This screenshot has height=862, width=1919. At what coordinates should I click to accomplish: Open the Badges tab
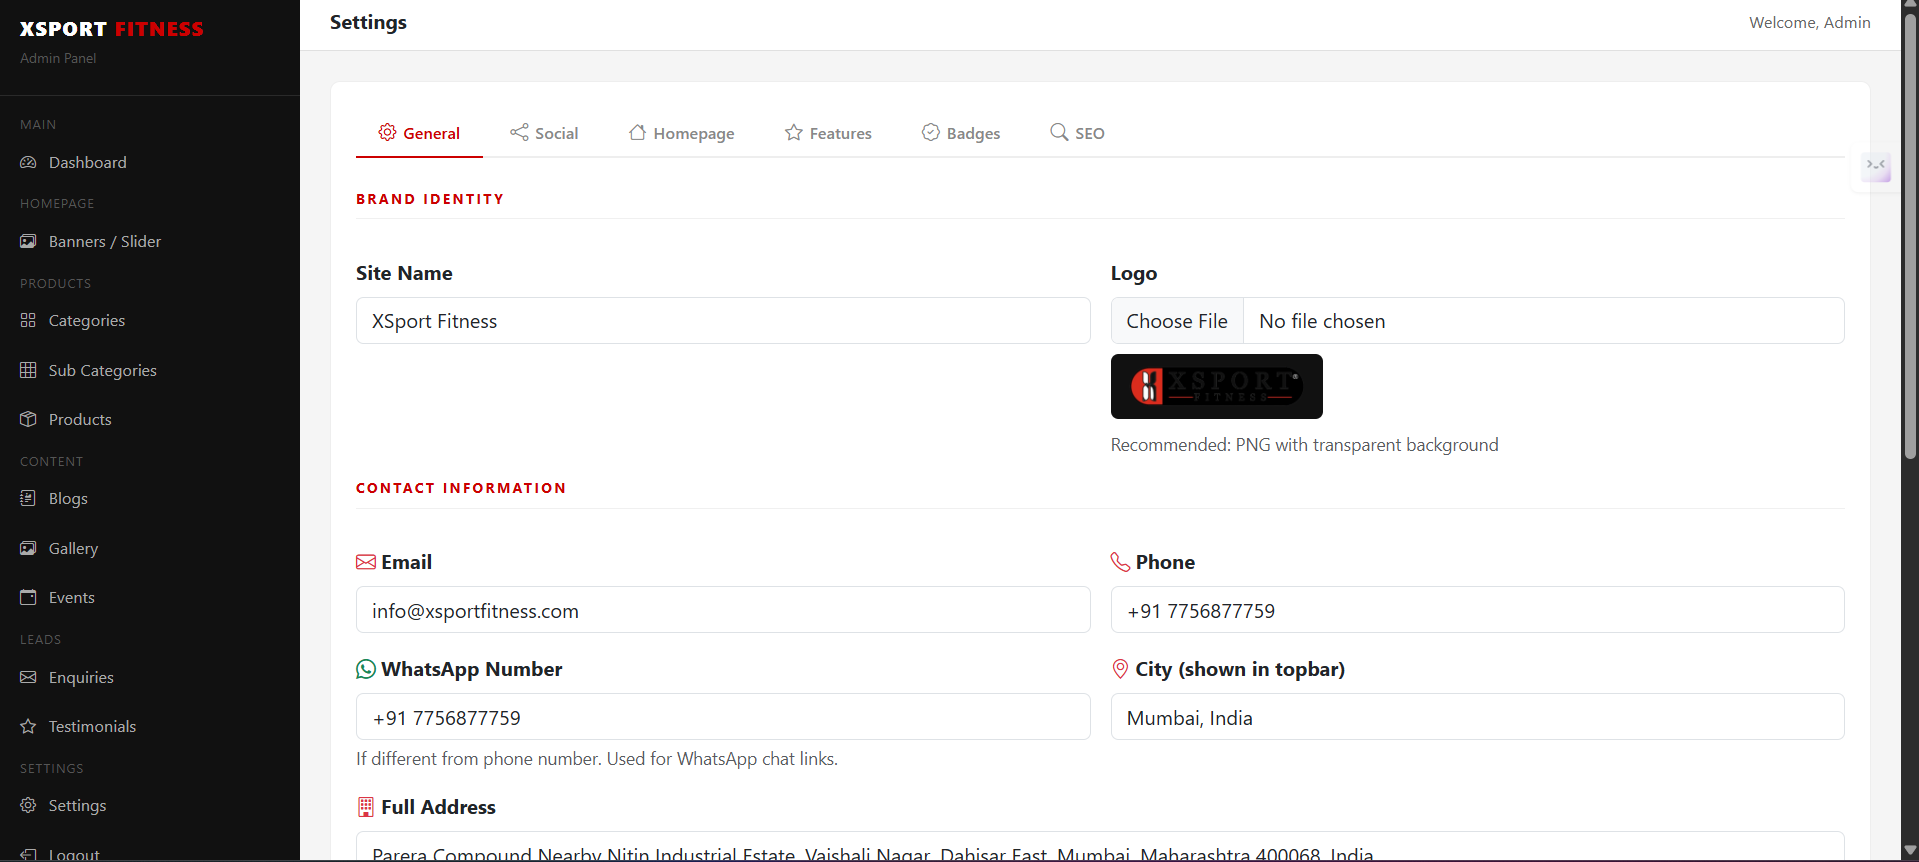click(961, 133)
